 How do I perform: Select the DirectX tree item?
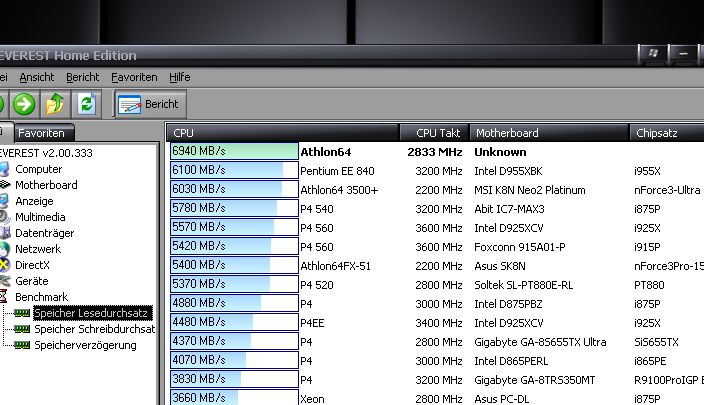point(32,265)
